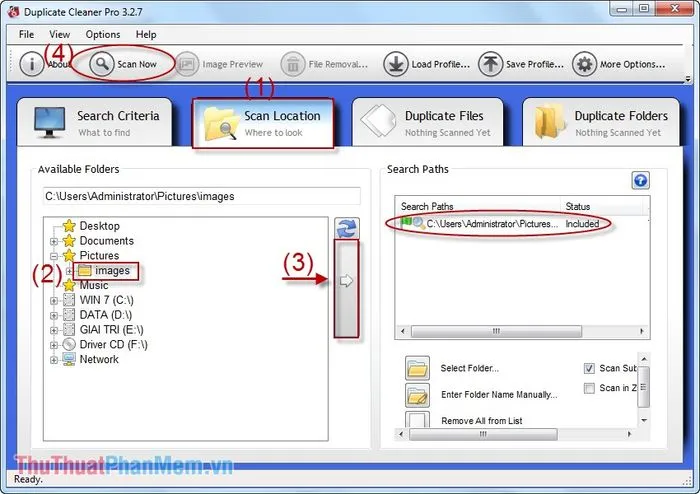The image size is (700, 494).
Task: Click the Save Profile upload icon
Action: click(x=490, y=64)
